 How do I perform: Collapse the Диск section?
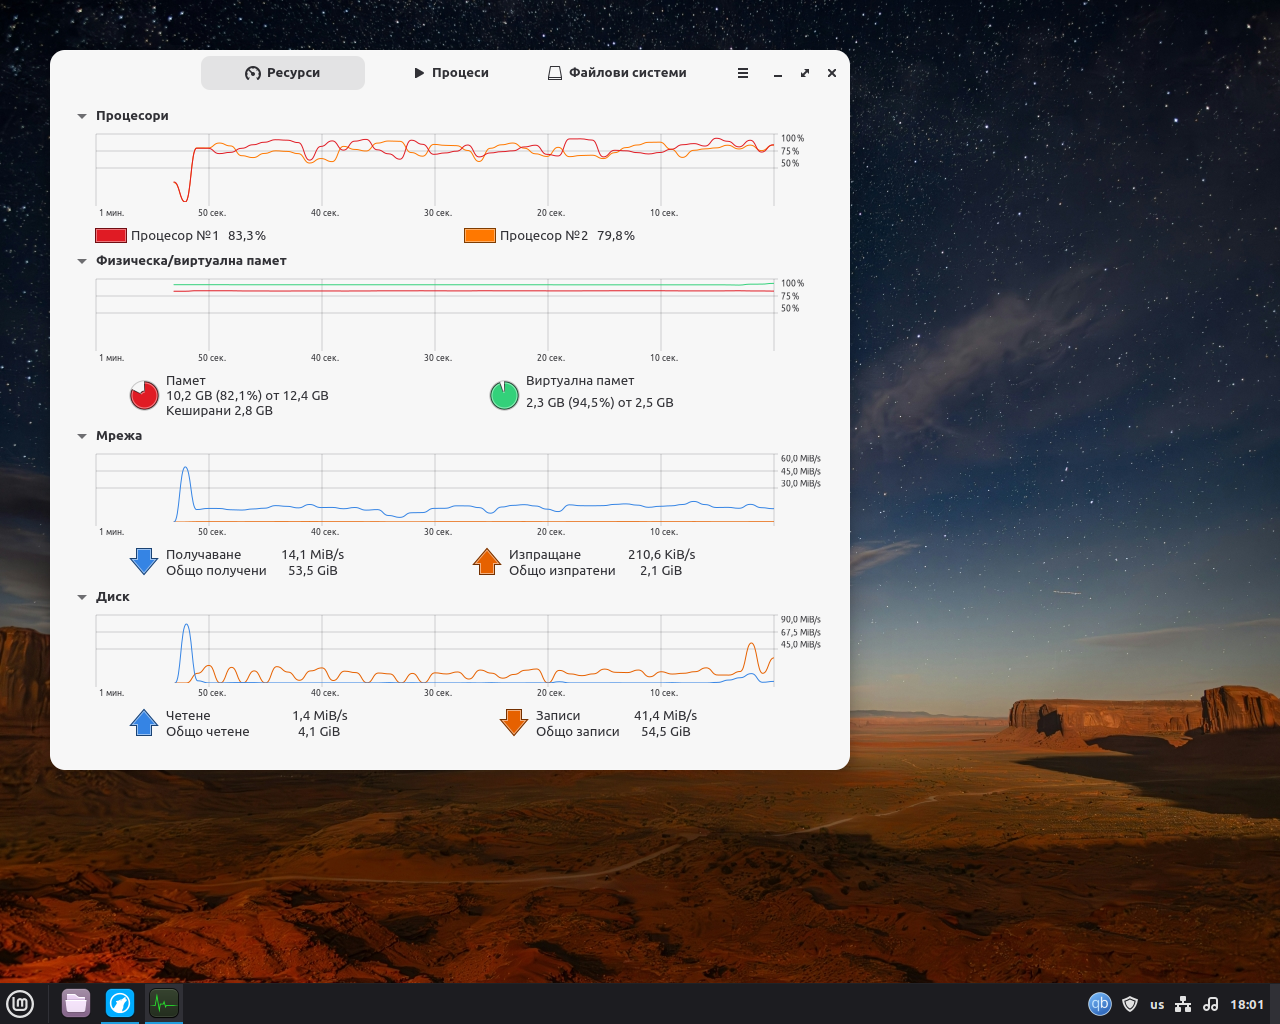[82, 597]
